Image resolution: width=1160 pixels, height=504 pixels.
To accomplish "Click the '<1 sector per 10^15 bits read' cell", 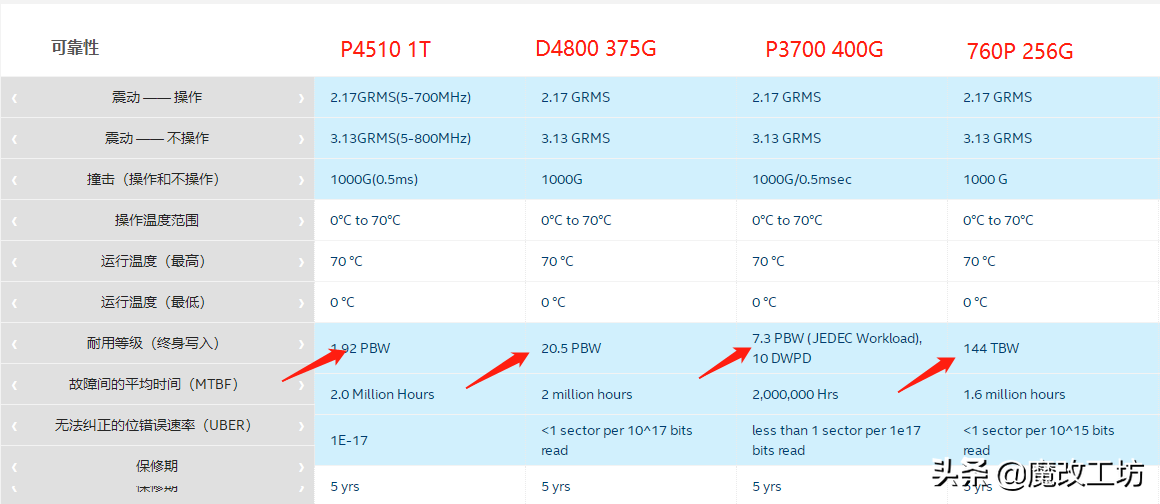I will 1039,440.
